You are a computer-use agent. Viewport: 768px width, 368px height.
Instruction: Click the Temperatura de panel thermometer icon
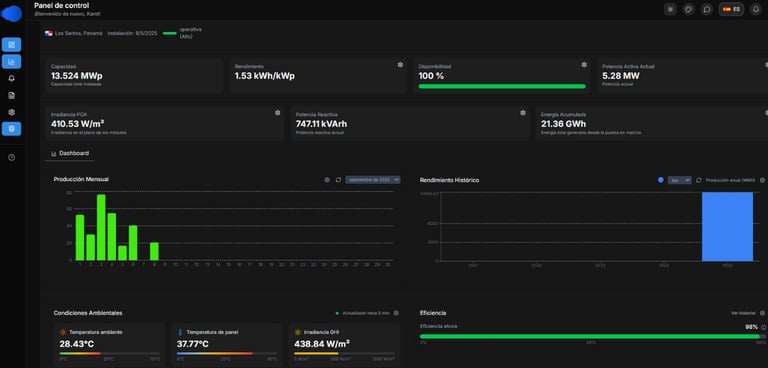180,332
